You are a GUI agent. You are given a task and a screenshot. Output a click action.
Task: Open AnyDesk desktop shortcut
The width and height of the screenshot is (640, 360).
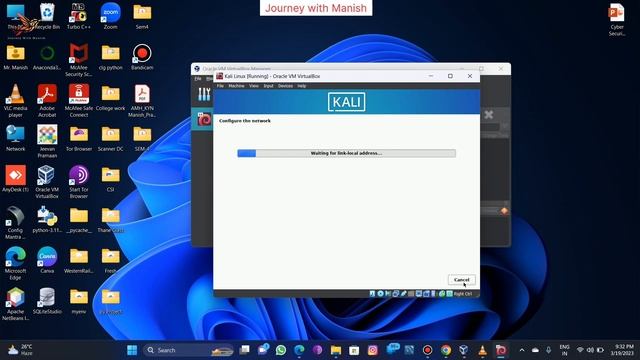(16, 179)
